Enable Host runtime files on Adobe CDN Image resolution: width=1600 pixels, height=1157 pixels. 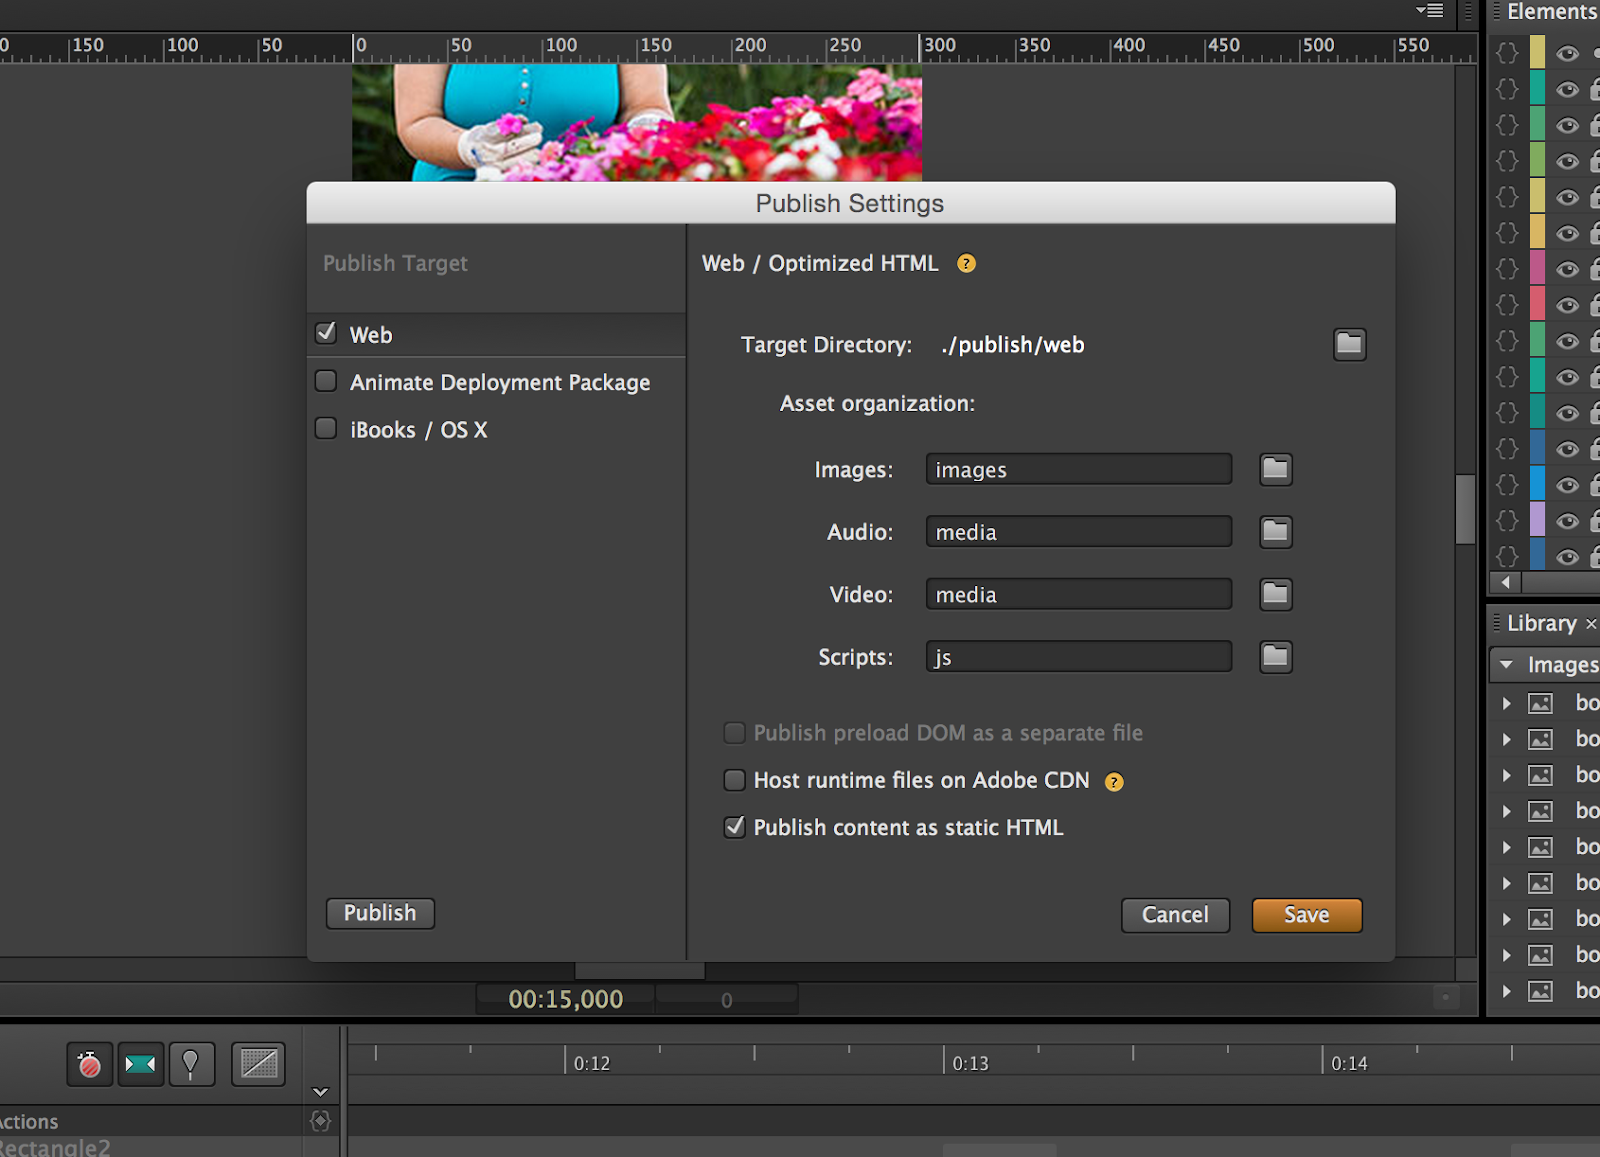(x=734, y=780)
